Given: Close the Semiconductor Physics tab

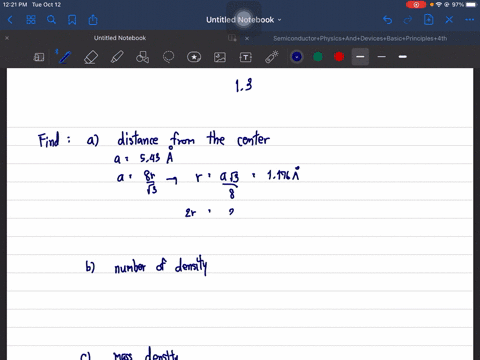Looking at the screenshot, I should coord(247,38).
